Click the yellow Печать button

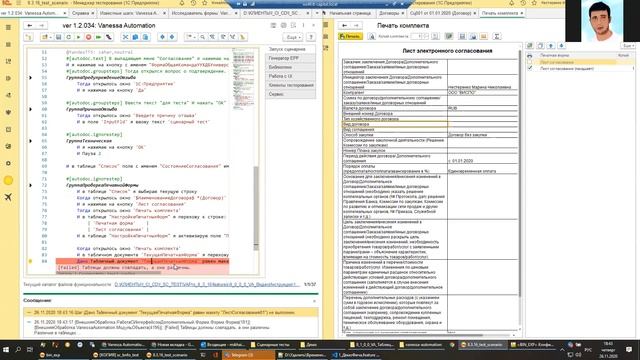351,36
